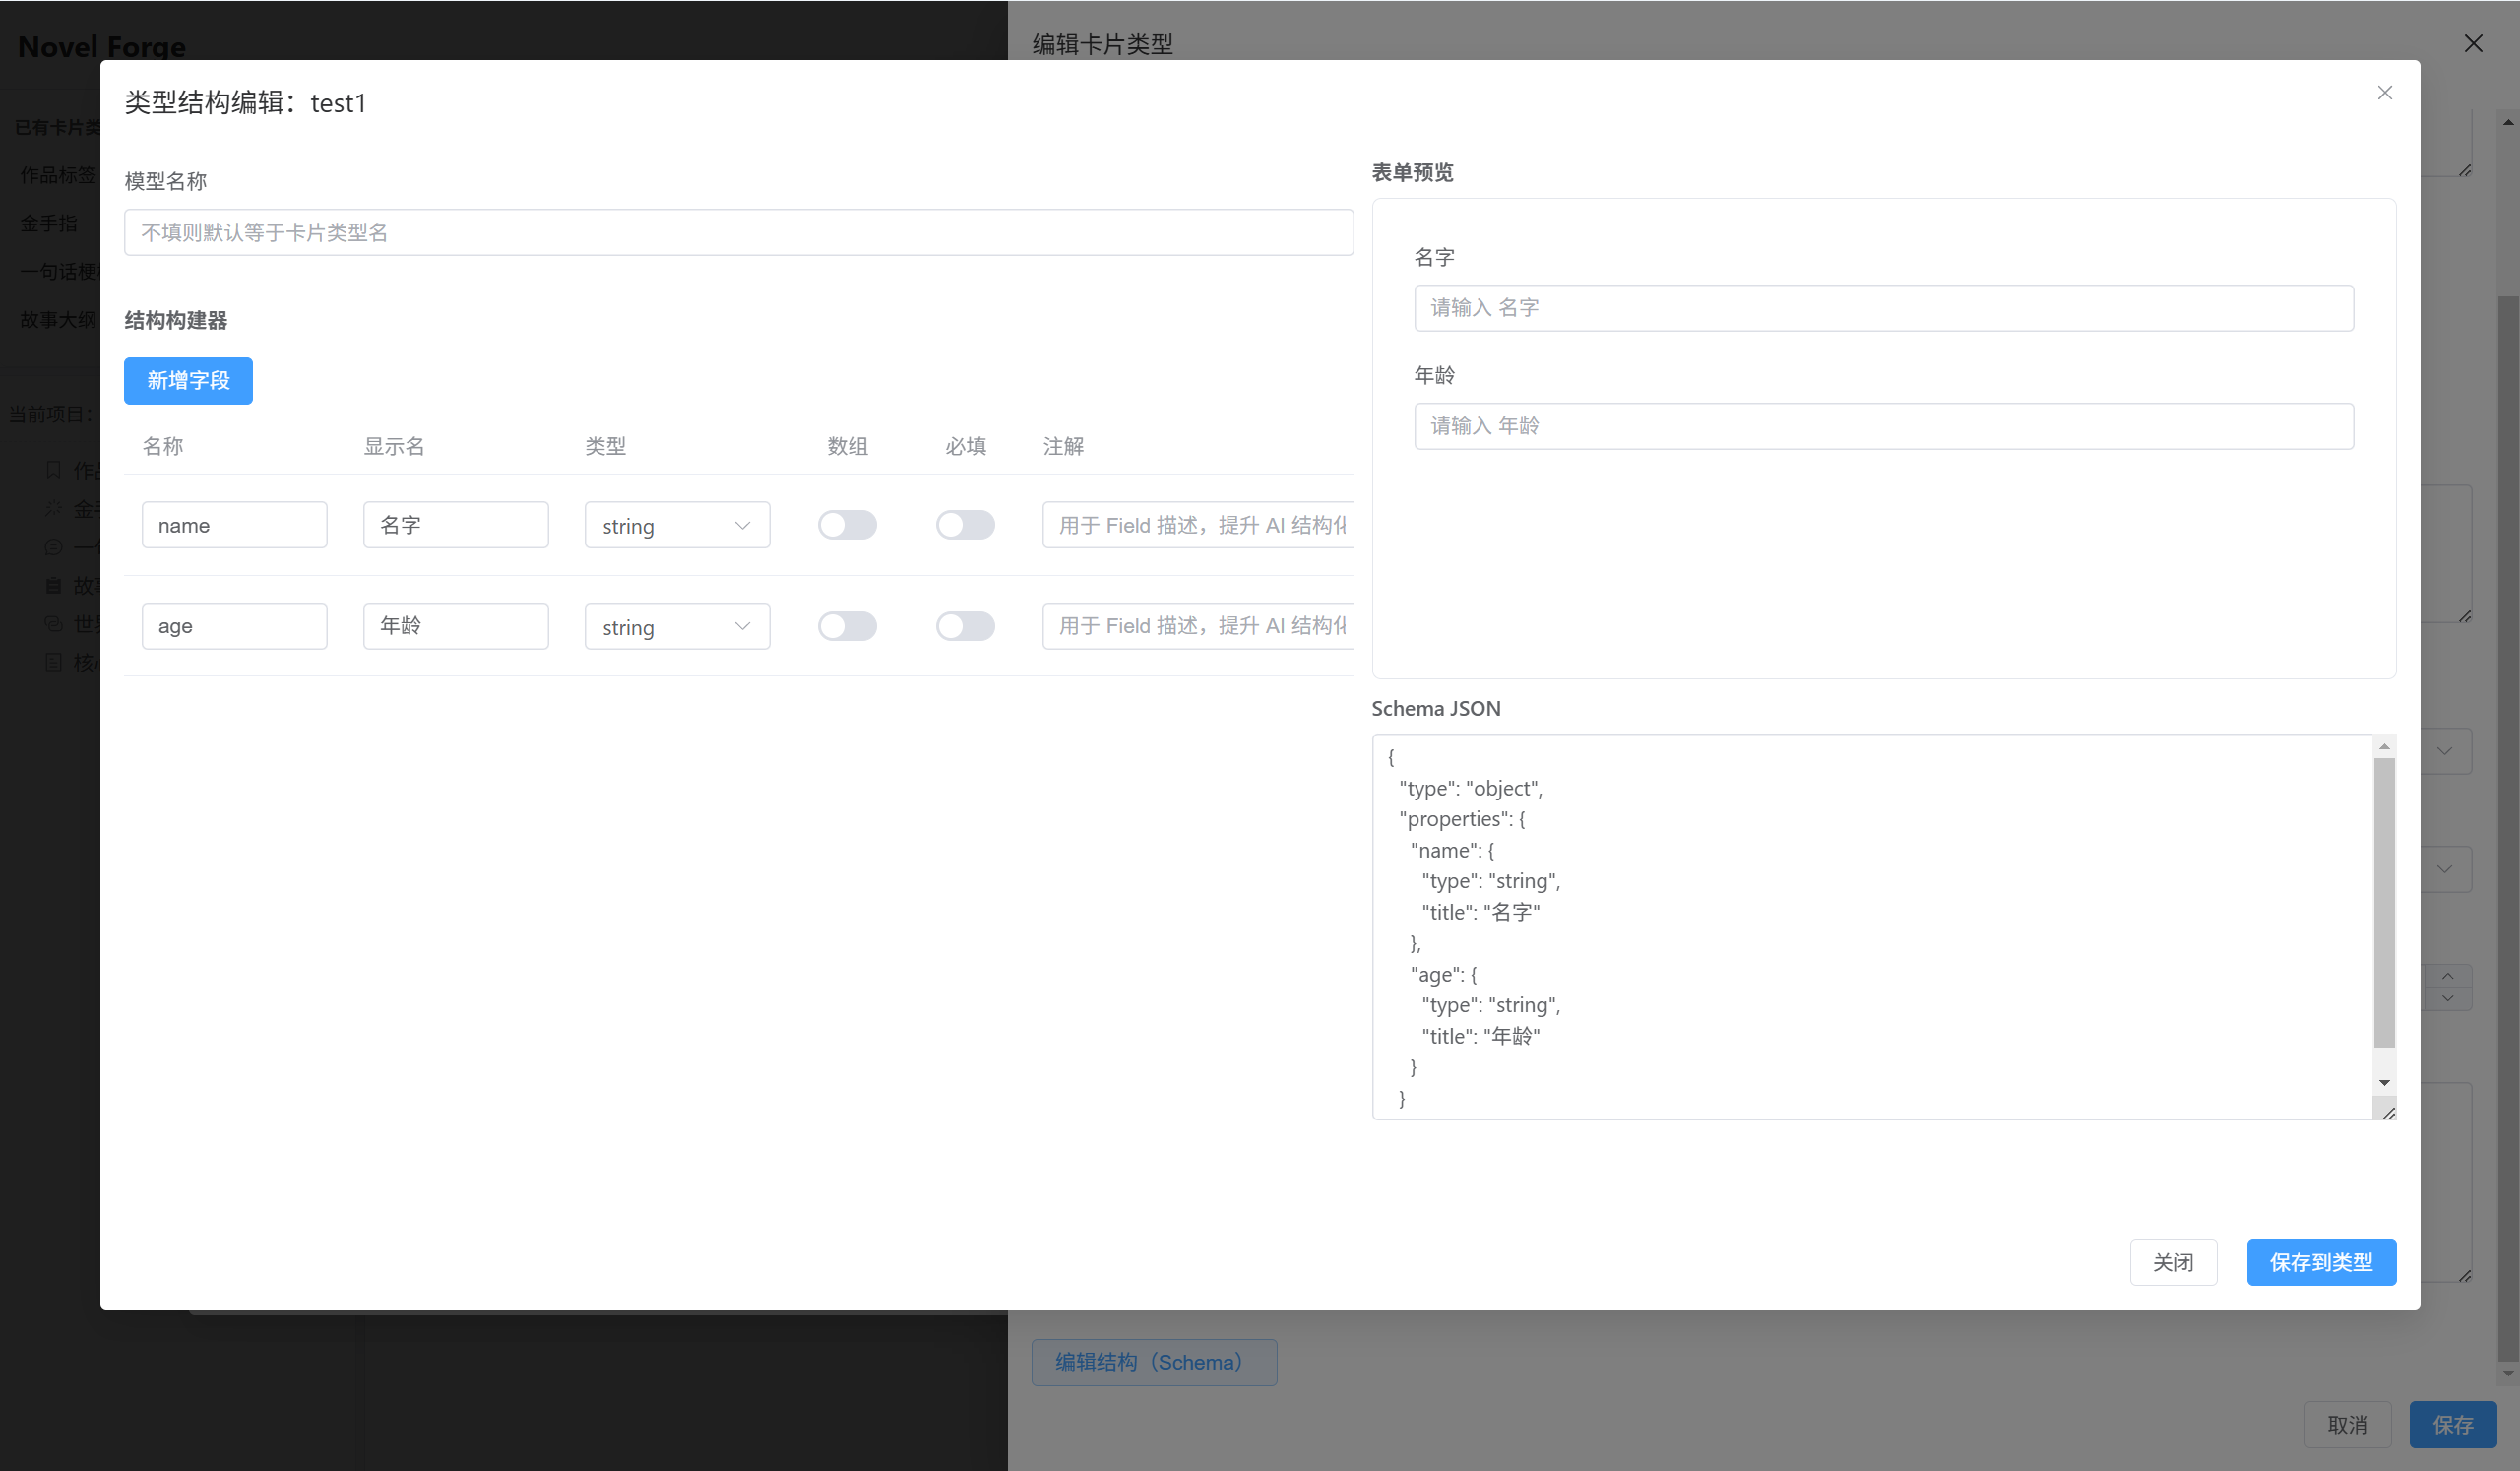Click the Schema JSON resize handle

[2388, 1113]
